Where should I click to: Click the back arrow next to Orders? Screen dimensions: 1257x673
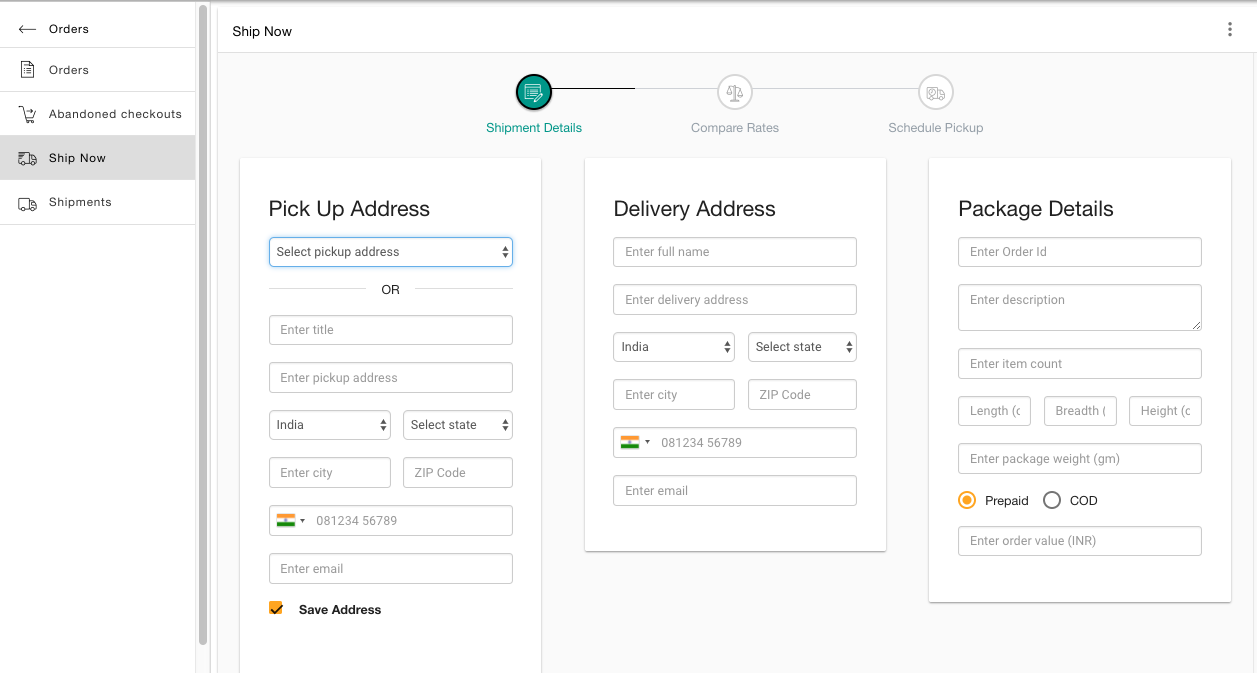28,29
